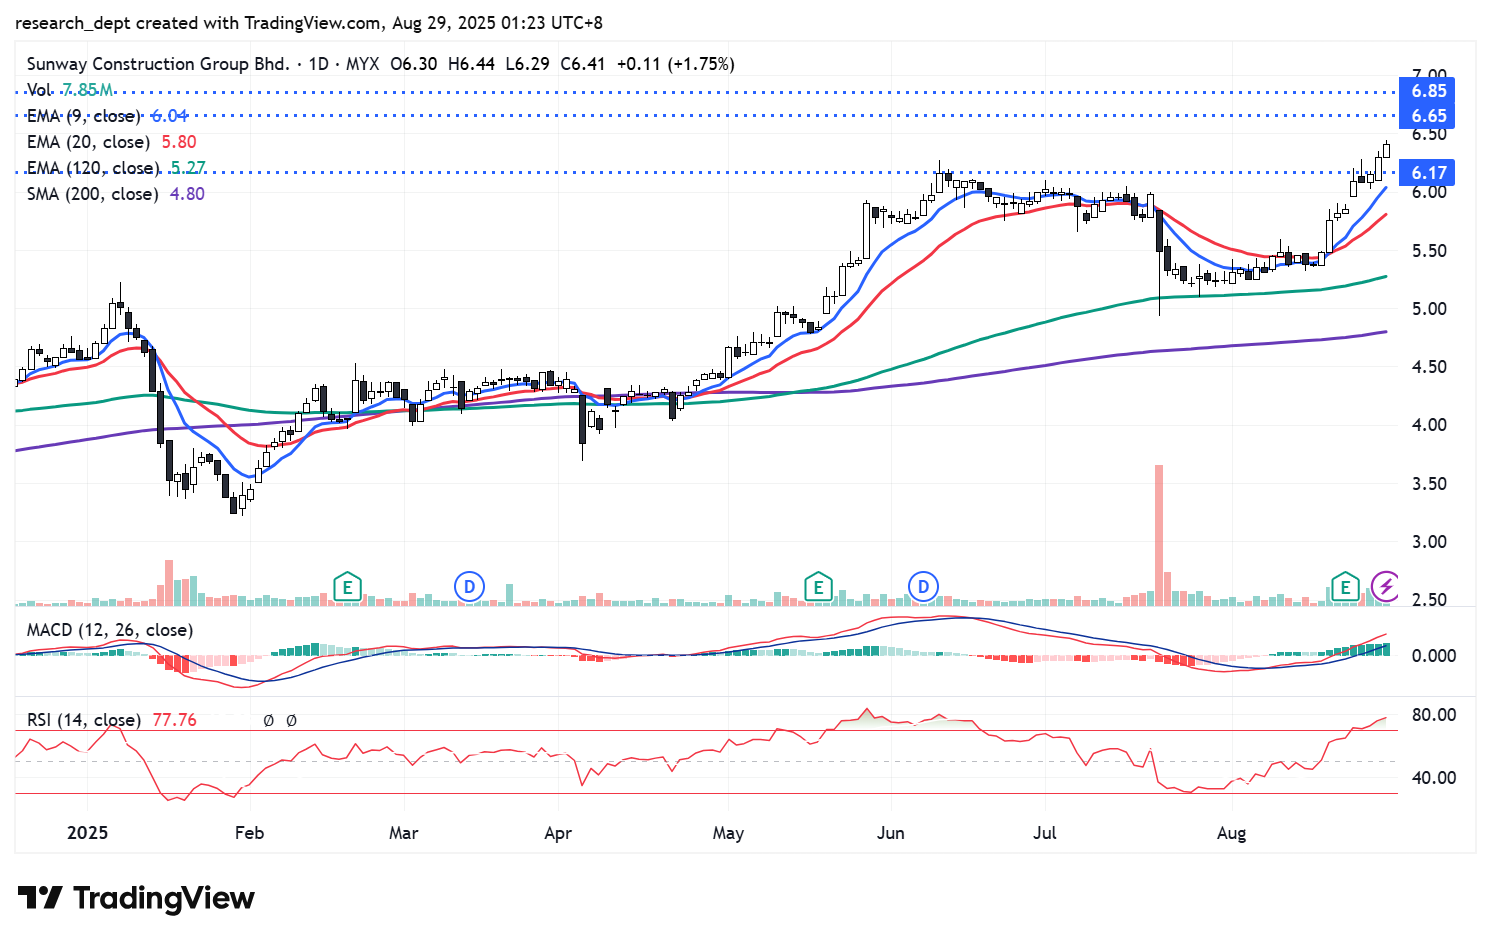Open the dividend 'D' marker in June
1491x943 pixels.
point(923,587)
